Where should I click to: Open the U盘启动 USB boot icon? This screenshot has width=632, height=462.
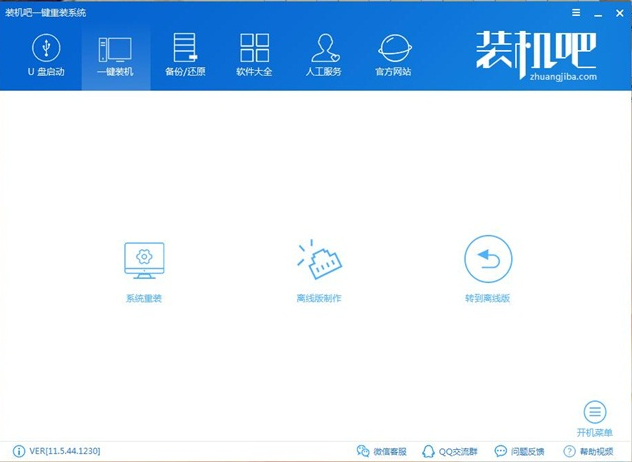(x=46, y=48)
